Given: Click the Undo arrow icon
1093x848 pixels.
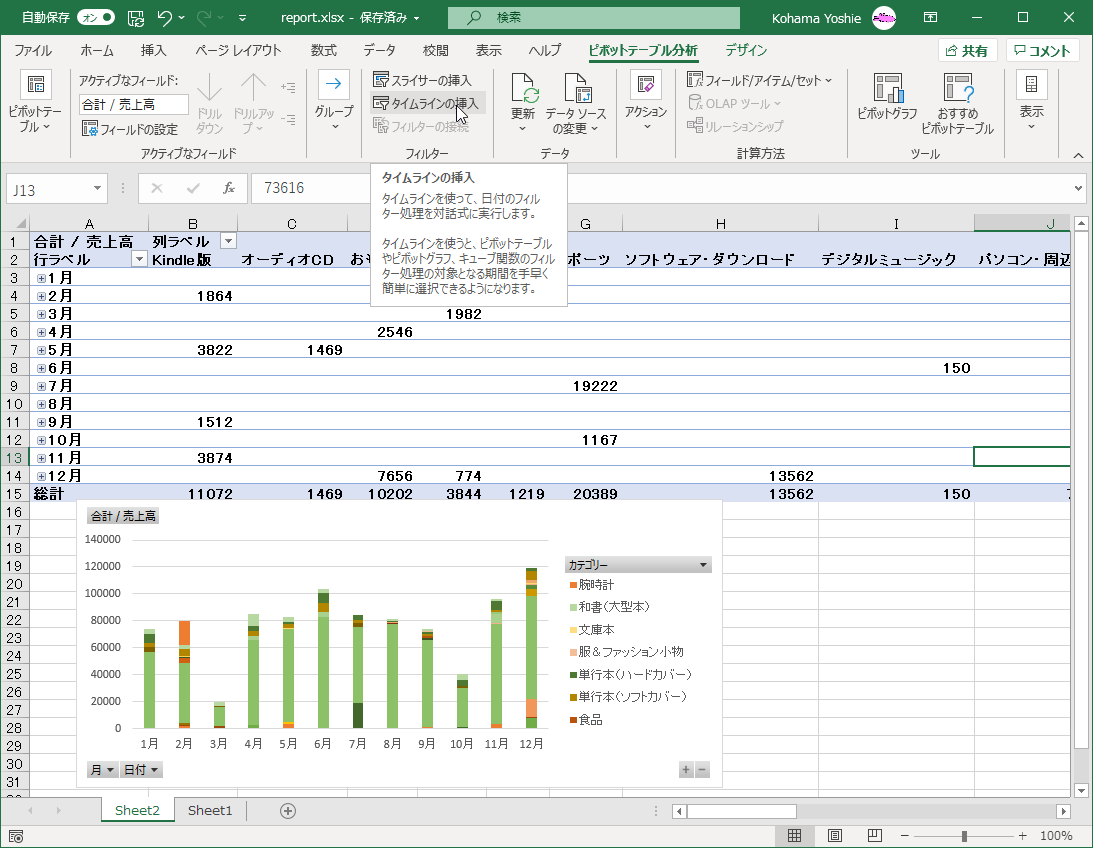Looking at the screenshot, I should click(166, 18).
